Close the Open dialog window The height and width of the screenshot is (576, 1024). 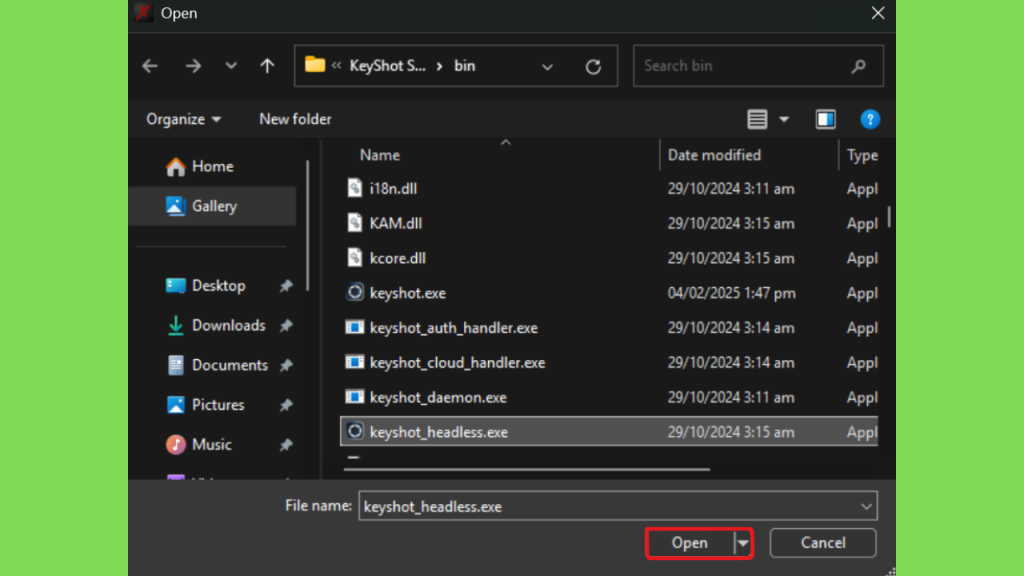(878, 13)
